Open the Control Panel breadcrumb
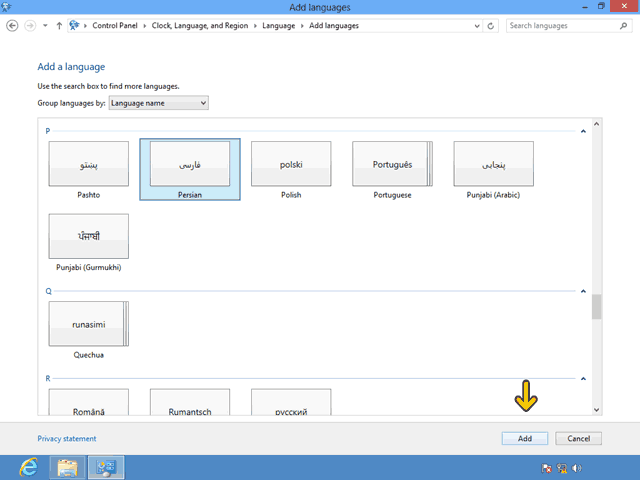Screen dimensions: 640x480 tap(115, 26)
